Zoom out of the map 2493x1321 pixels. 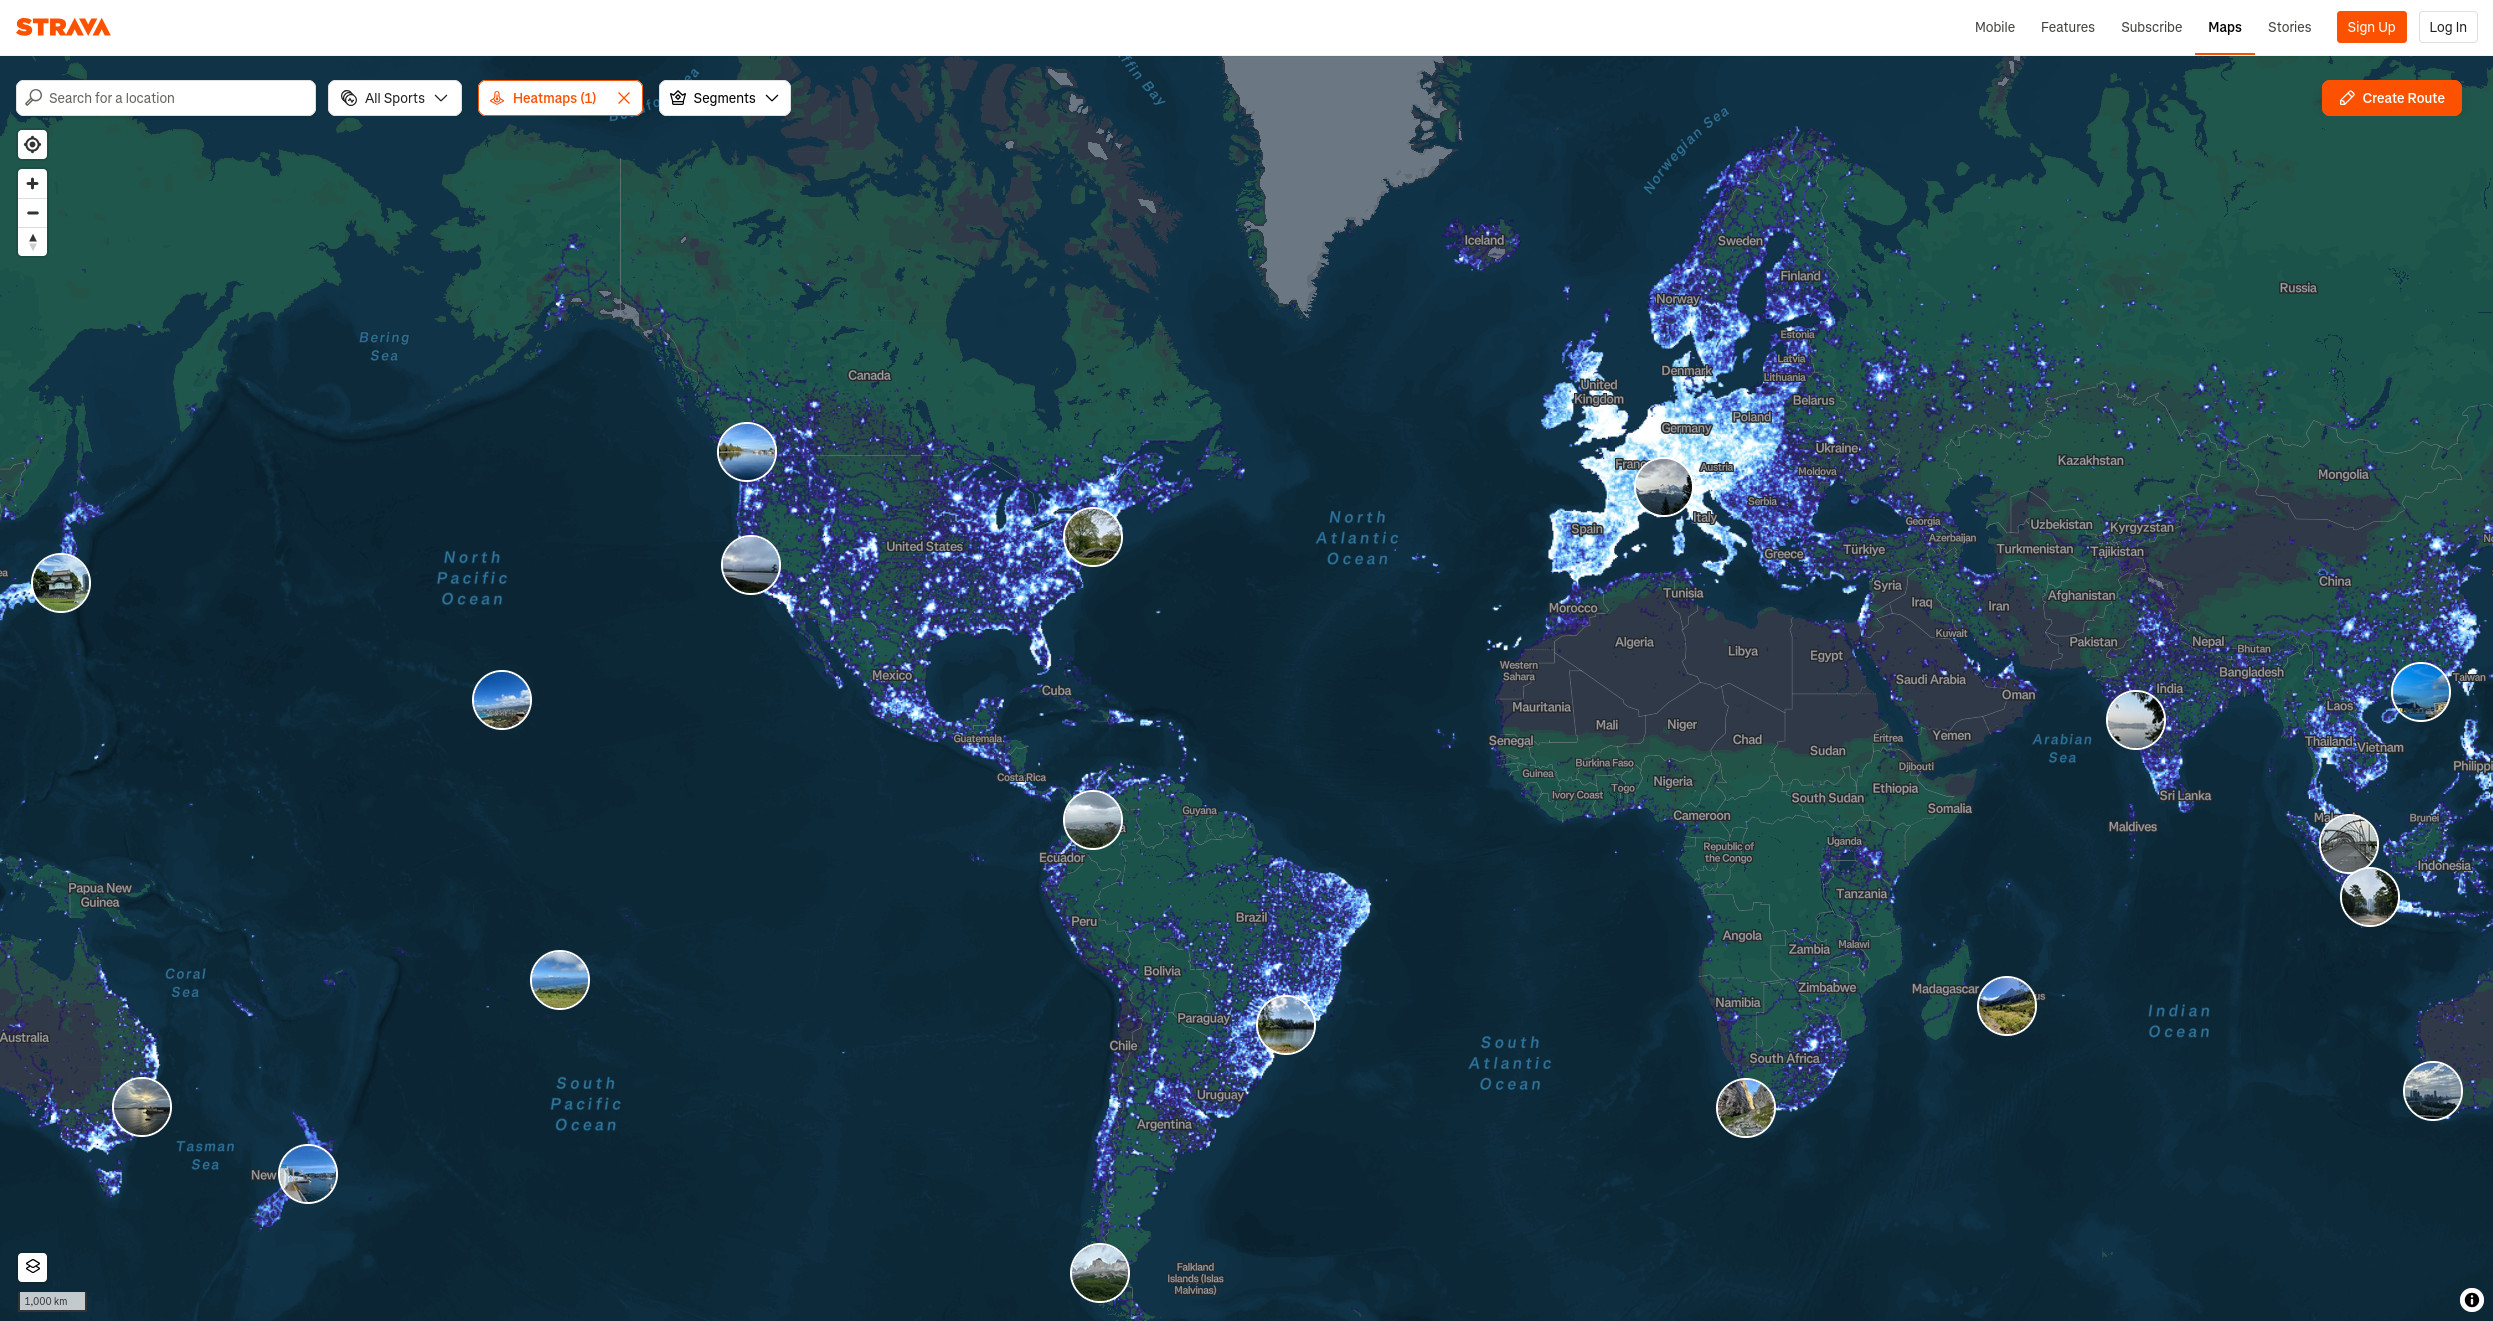[x=33, y=213]
